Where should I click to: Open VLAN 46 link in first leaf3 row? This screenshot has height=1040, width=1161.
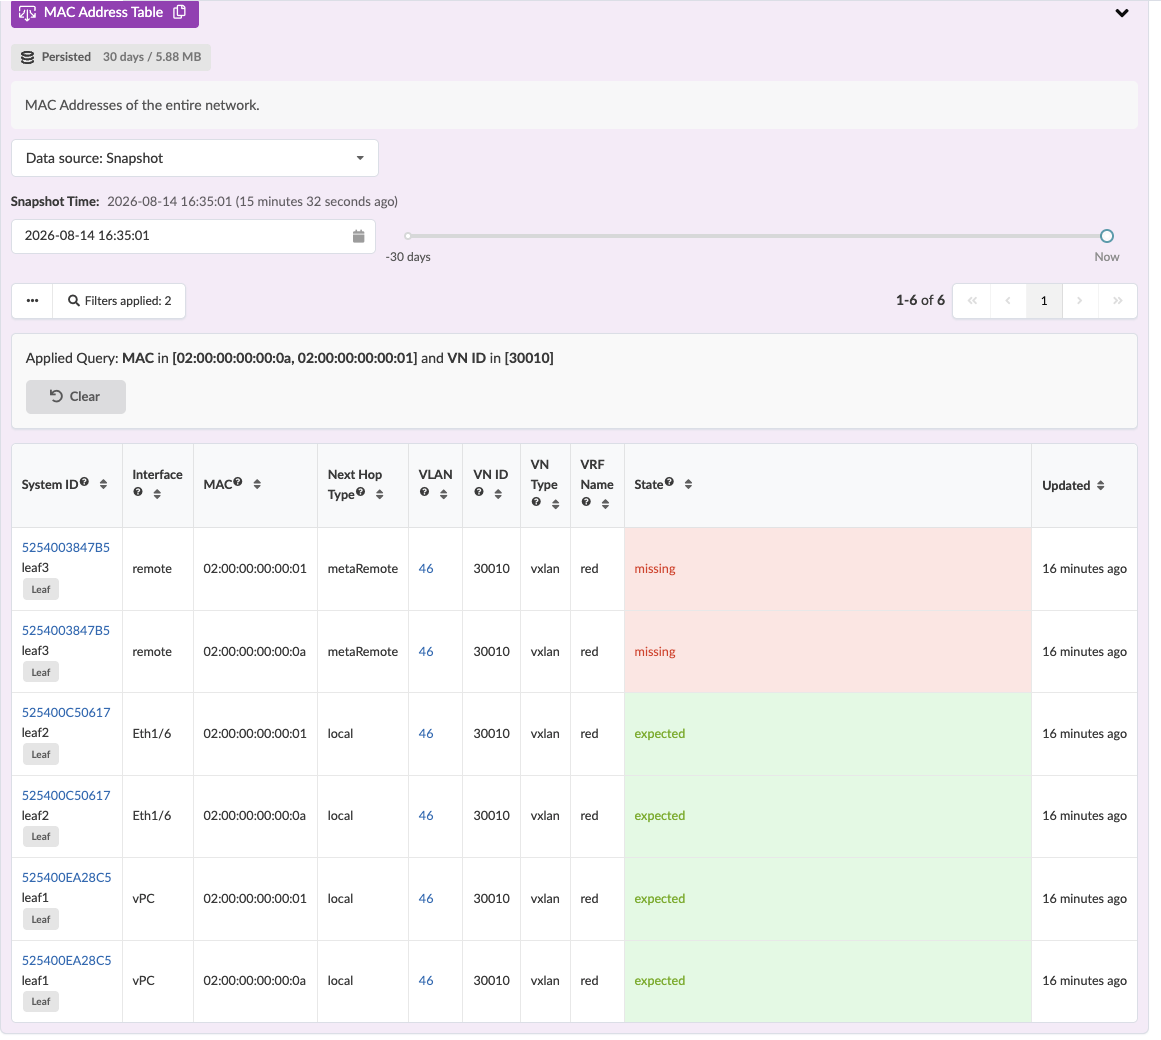pyautogui.click(x=426, y=569)
